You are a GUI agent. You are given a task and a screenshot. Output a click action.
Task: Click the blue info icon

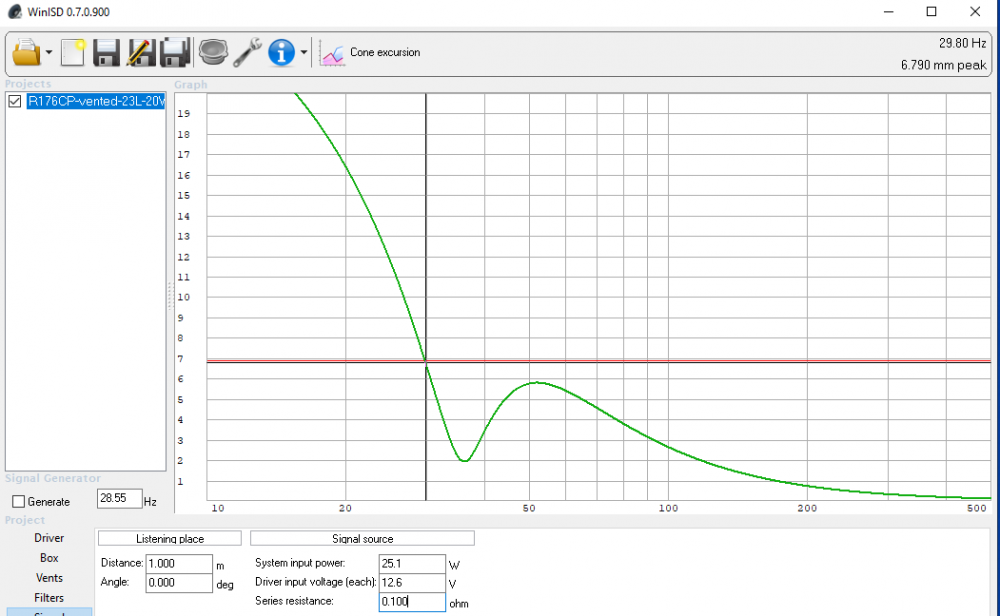pos(281,52)
